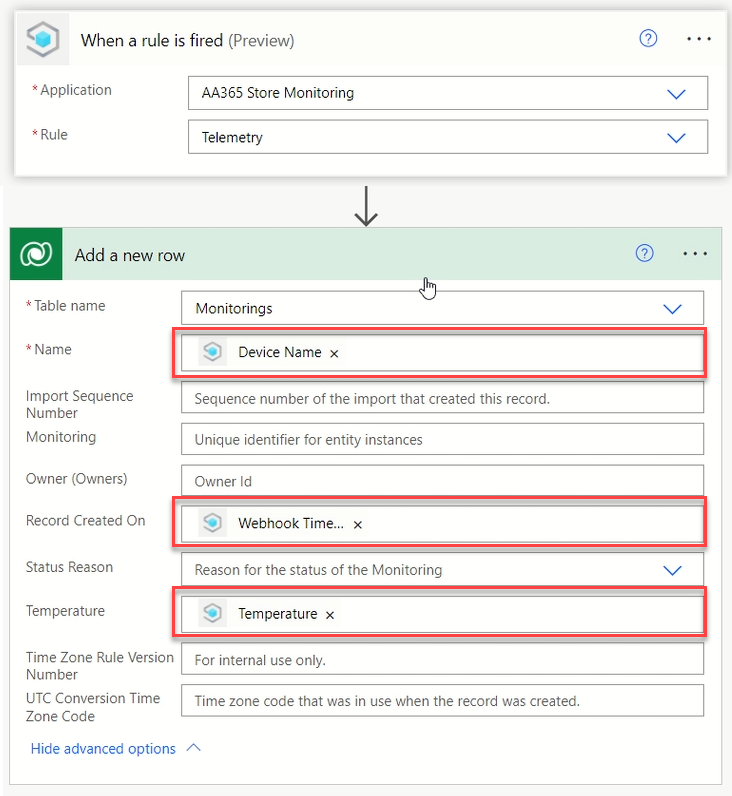Screen dimensions: 732x796
Task: Collapse with 'Hide advanced options' link
Action: (103, 749)
